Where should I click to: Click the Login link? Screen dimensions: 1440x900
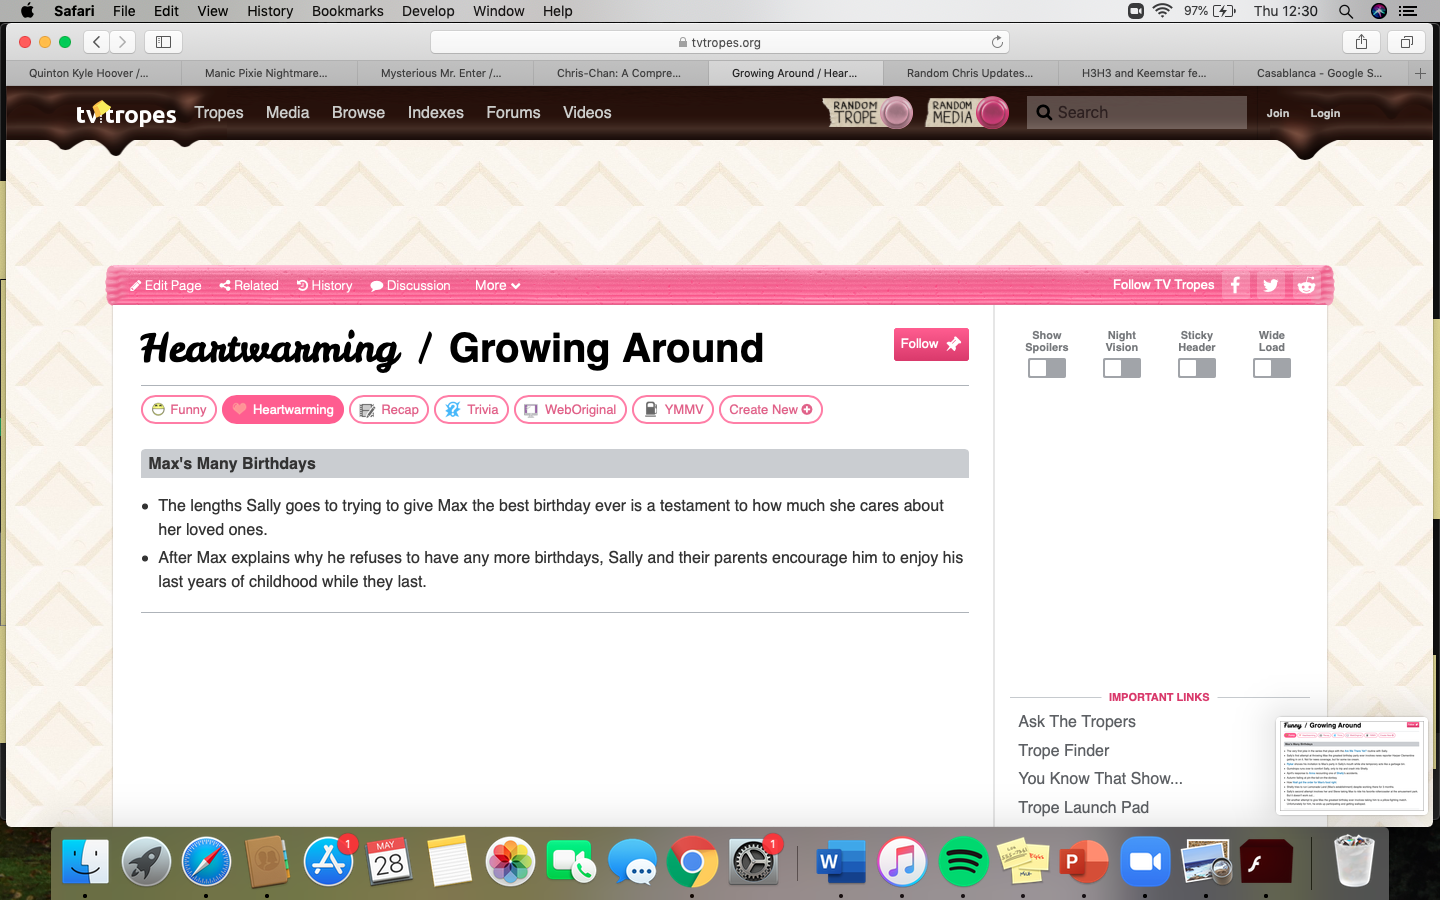[1325, 113]
